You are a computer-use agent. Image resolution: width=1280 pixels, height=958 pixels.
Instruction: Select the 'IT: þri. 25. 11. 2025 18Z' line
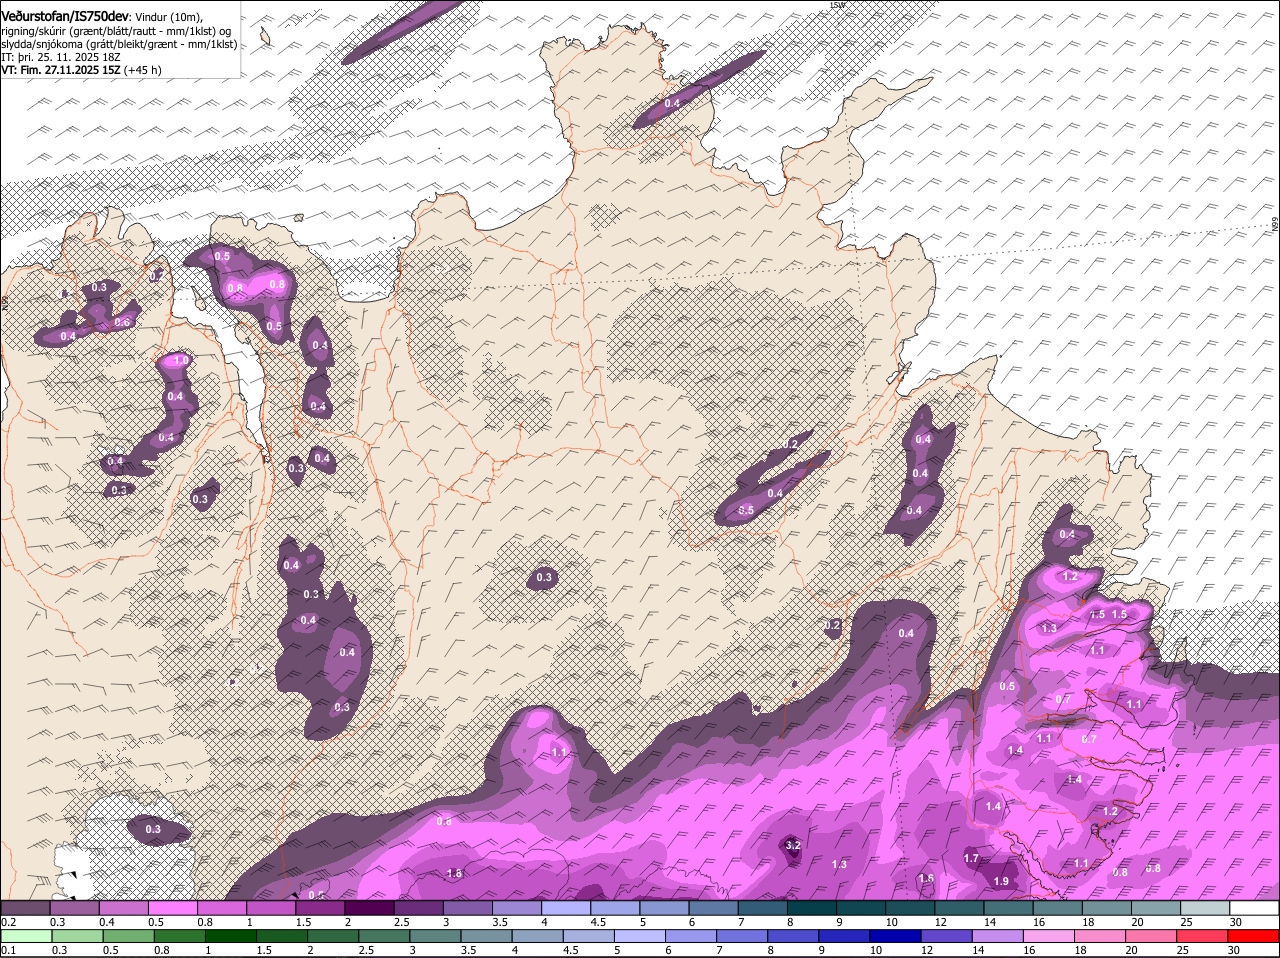(61, 57)
